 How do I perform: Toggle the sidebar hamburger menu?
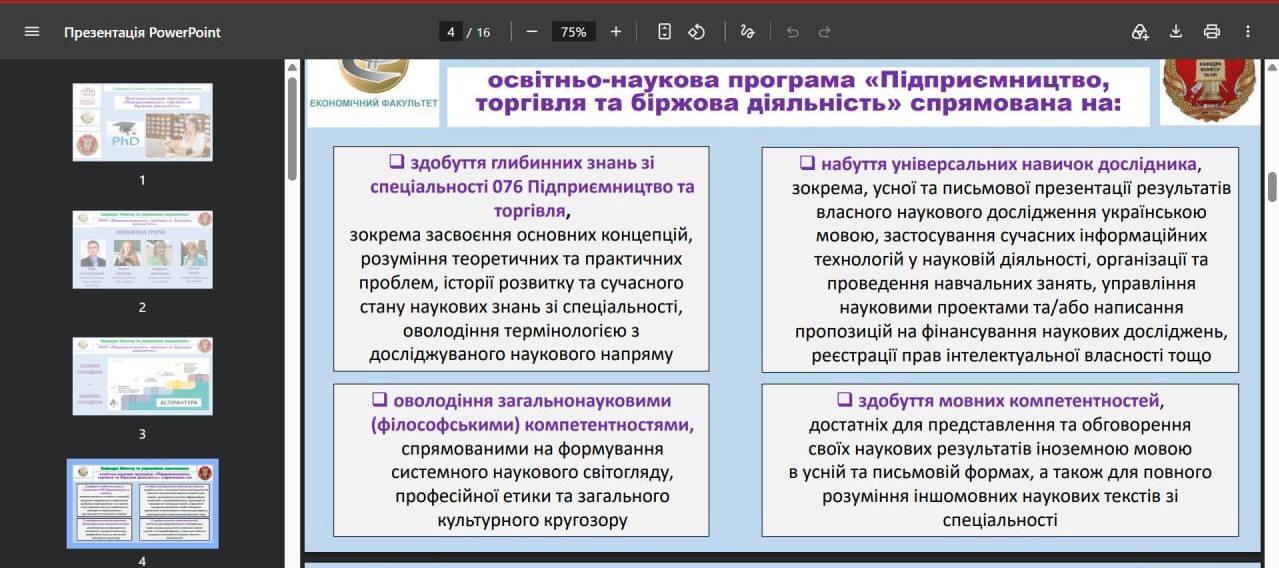(32, 32)
